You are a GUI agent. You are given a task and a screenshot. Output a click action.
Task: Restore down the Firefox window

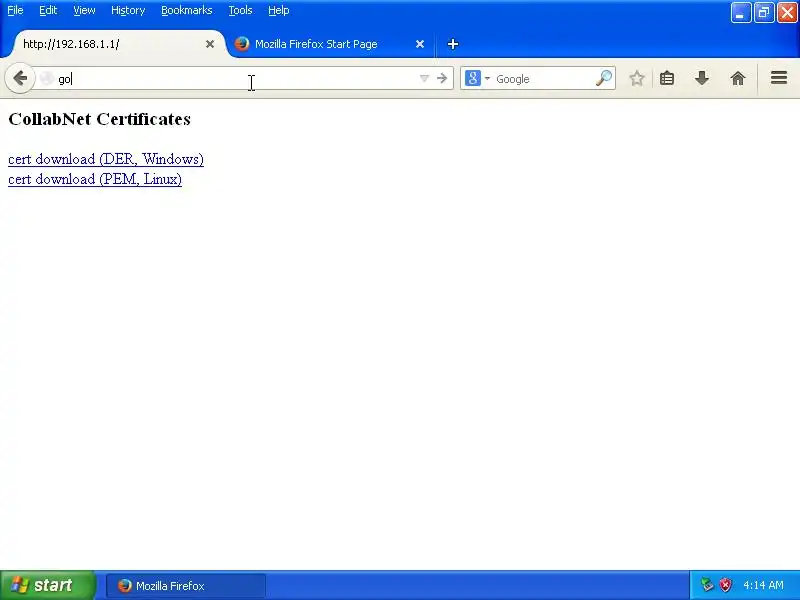click(764, 13)
